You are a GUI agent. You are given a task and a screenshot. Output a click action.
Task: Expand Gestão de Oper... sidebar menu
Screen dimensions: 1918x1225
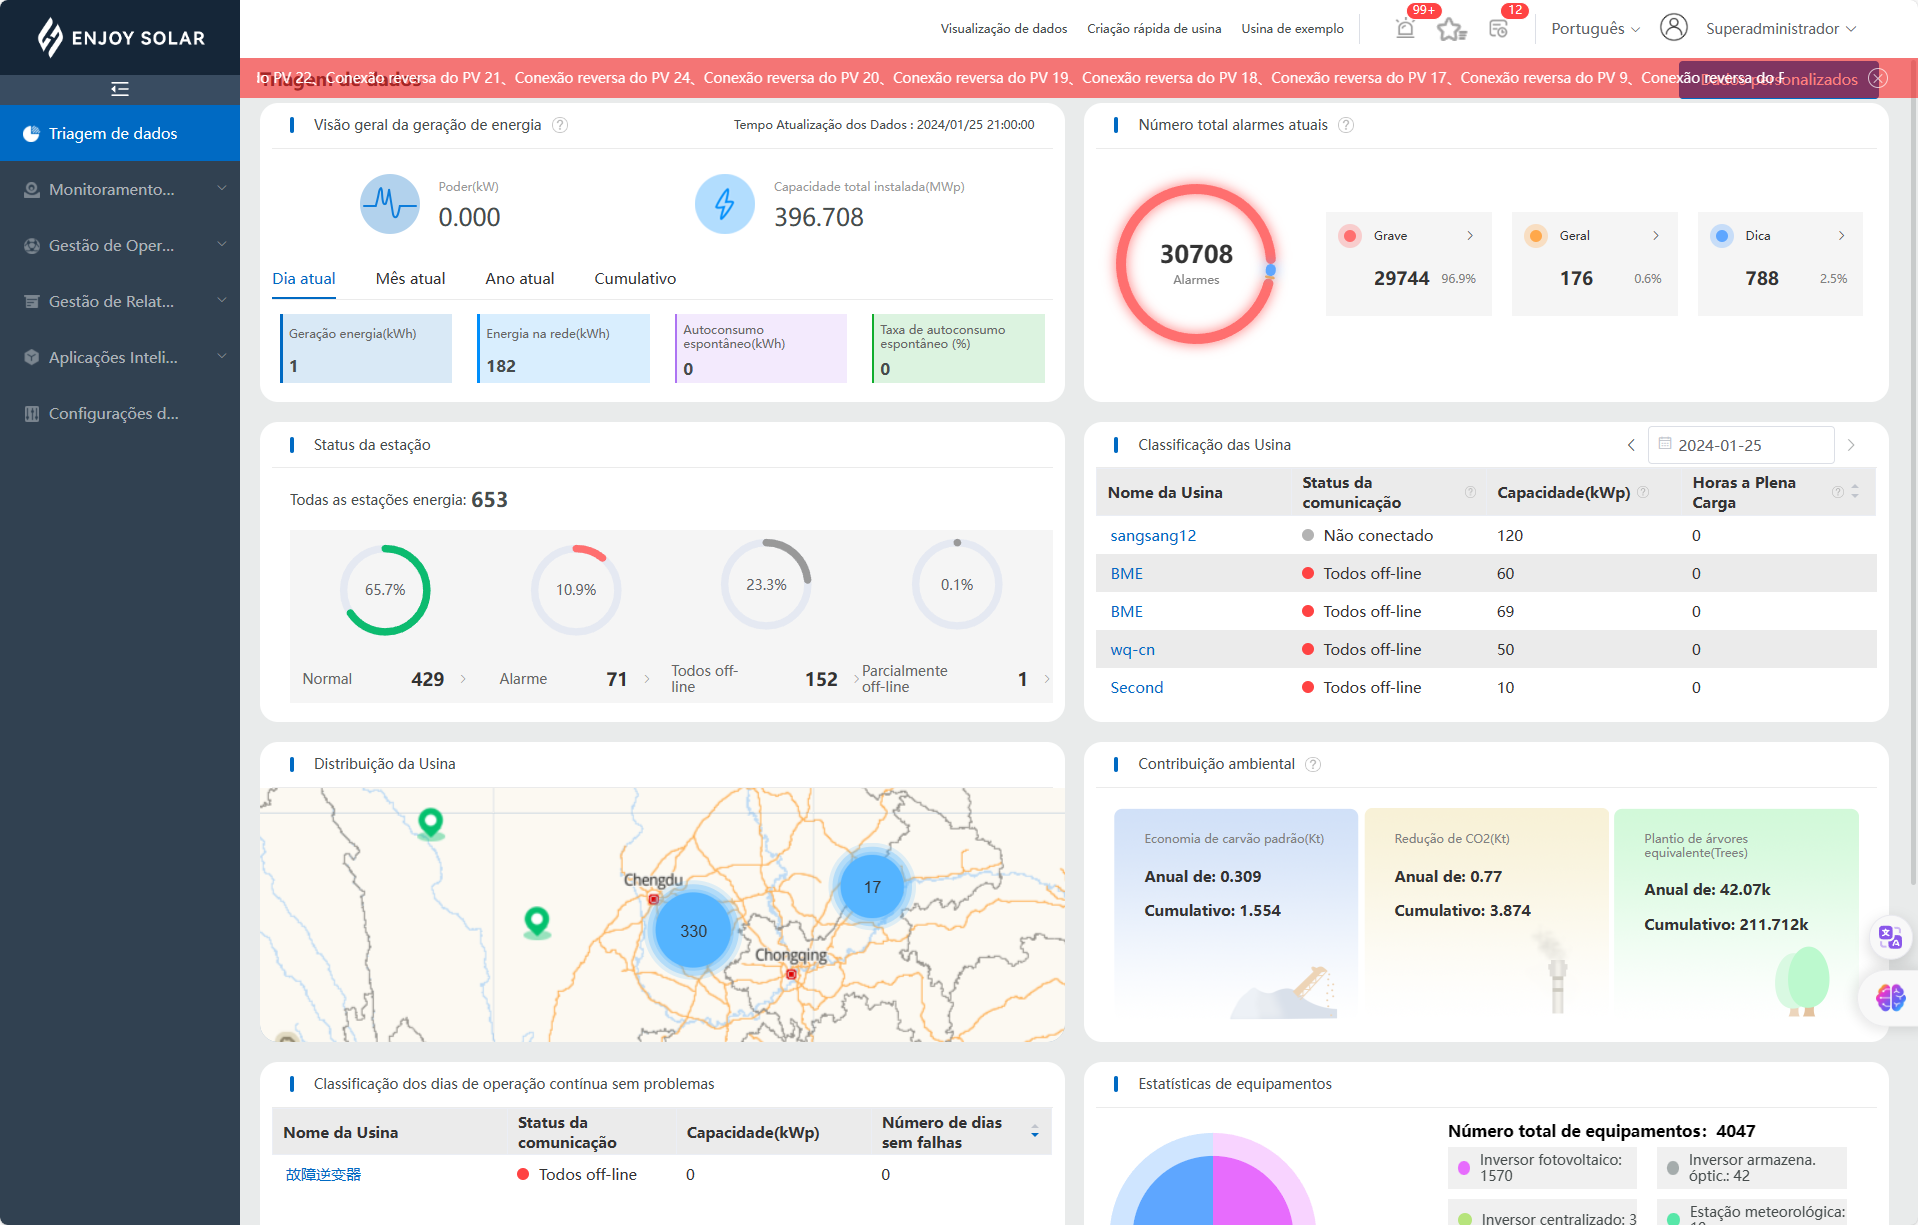[120, 245]
